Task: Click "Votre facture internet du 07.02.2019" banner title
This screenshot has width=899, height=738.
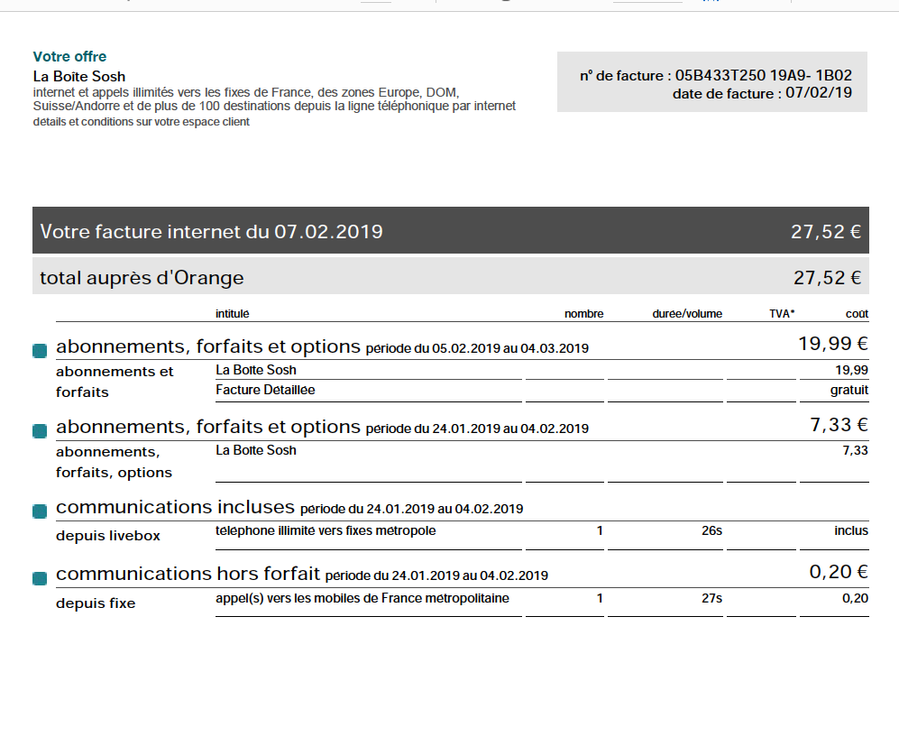Action: click(x=211, y=231)
